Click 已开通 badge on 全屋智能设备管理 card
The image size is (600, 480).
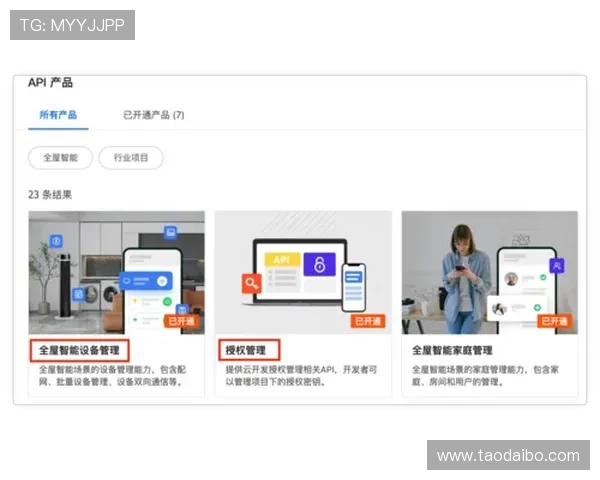pyautogui.click(x=182, y=321)
